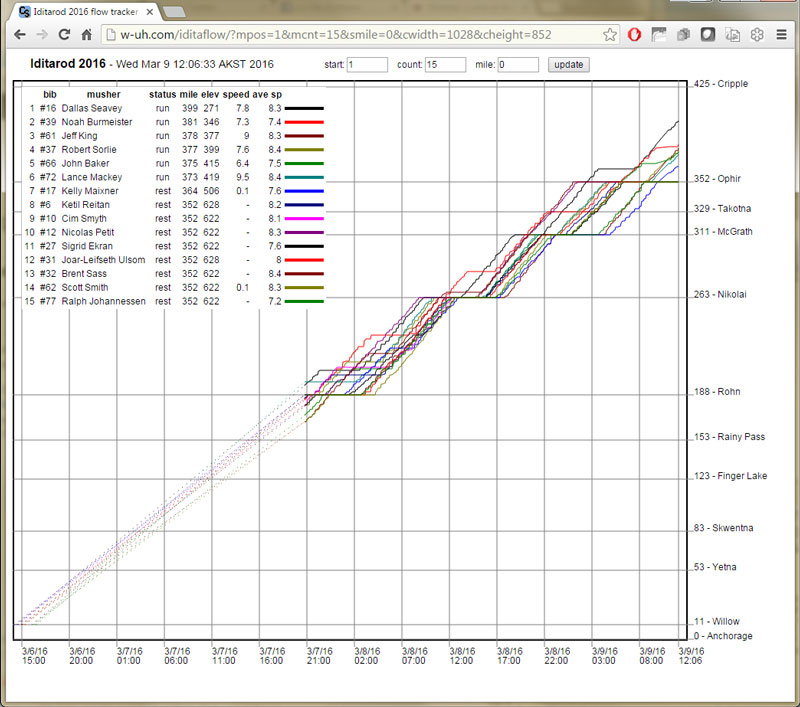Select Ketil Reitan in the musher list

point(86,205)
